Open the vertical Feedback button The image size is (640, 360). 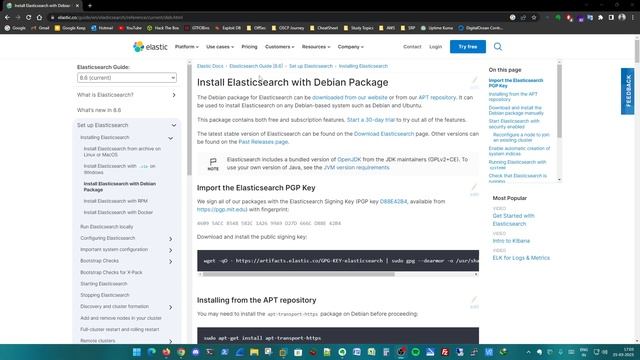pyautogui.click(x=628, y=91)
